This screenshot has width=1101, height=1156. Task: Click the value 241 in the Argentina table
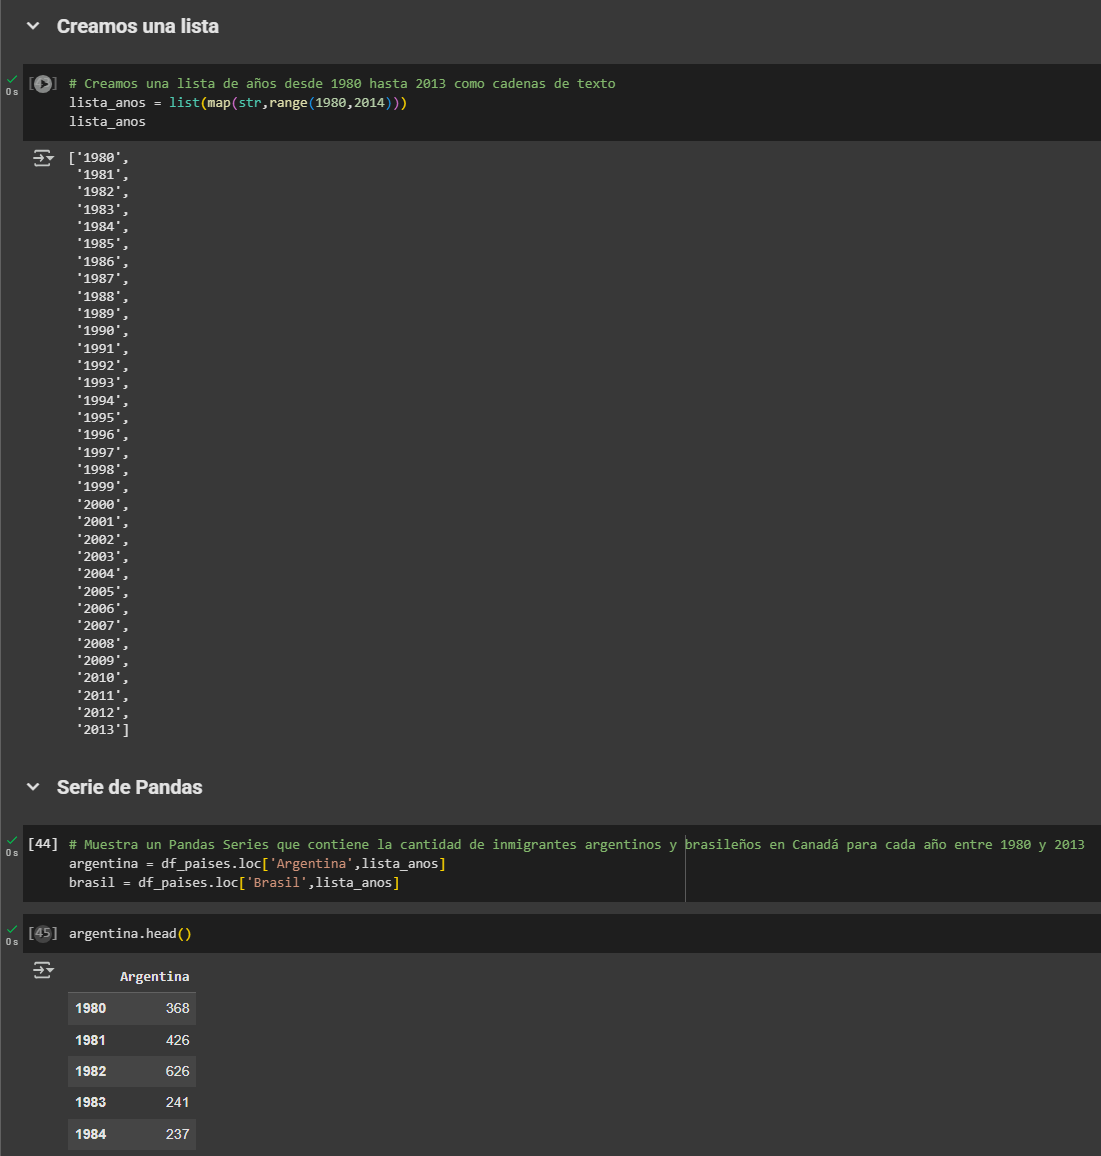[178, 1102]
